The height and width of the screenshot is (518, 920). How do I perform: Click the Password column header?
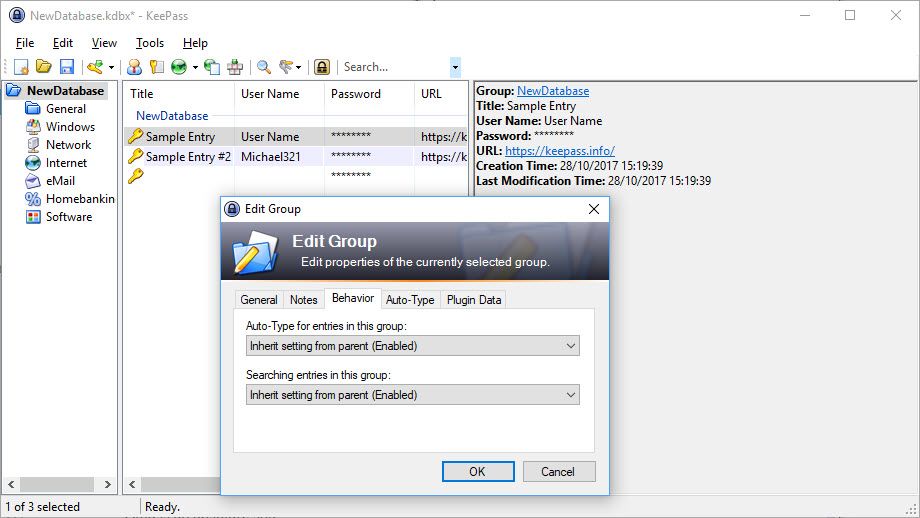(369, 94)
